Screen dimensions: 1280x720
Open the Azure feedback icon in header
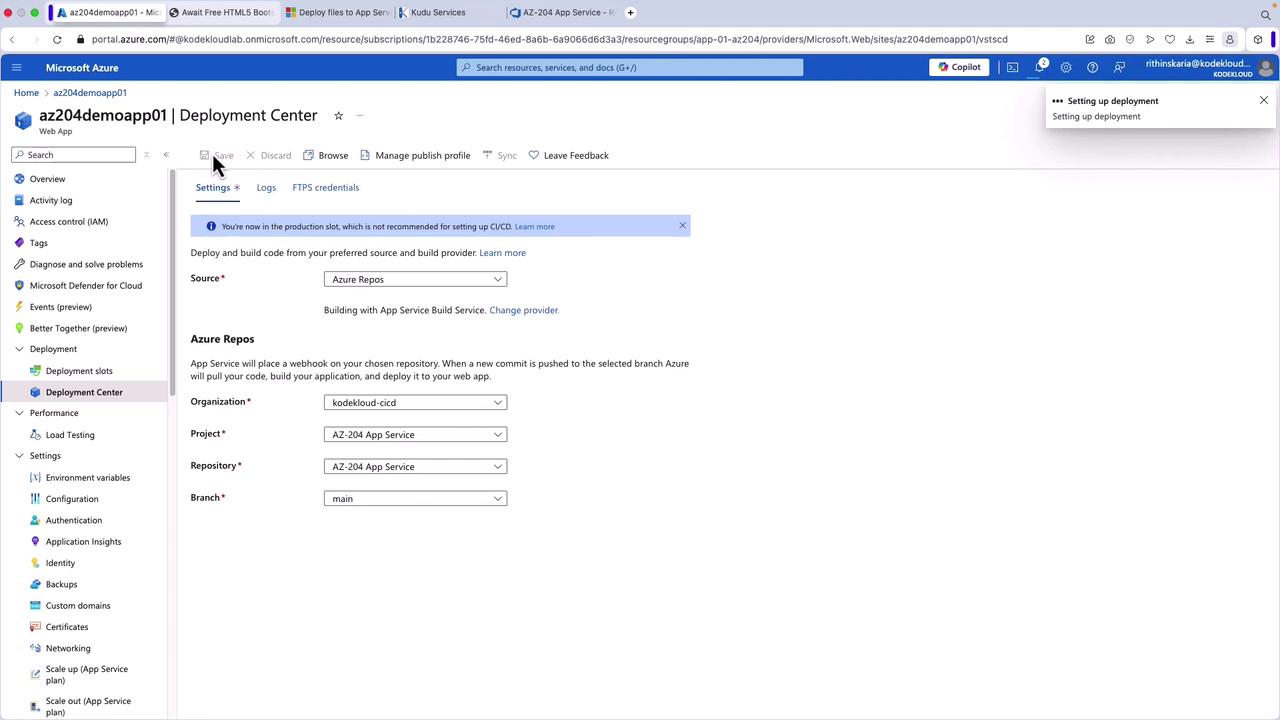1119,67
